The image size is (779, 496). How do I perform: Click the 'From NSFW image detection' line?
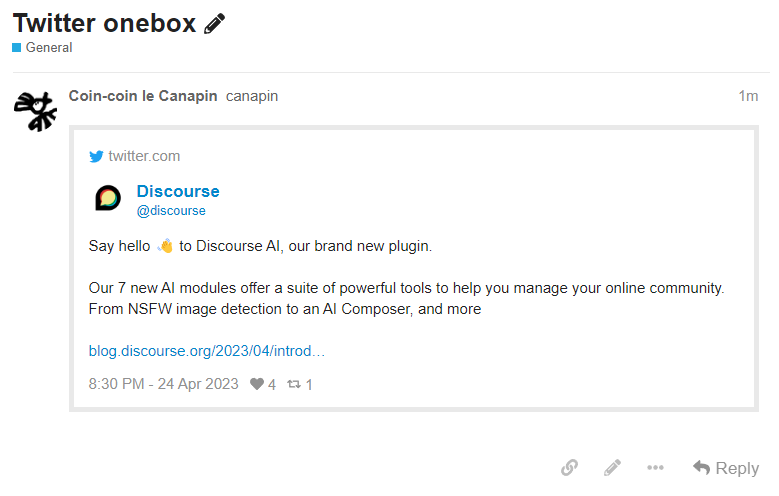click(x=285, y=309)
